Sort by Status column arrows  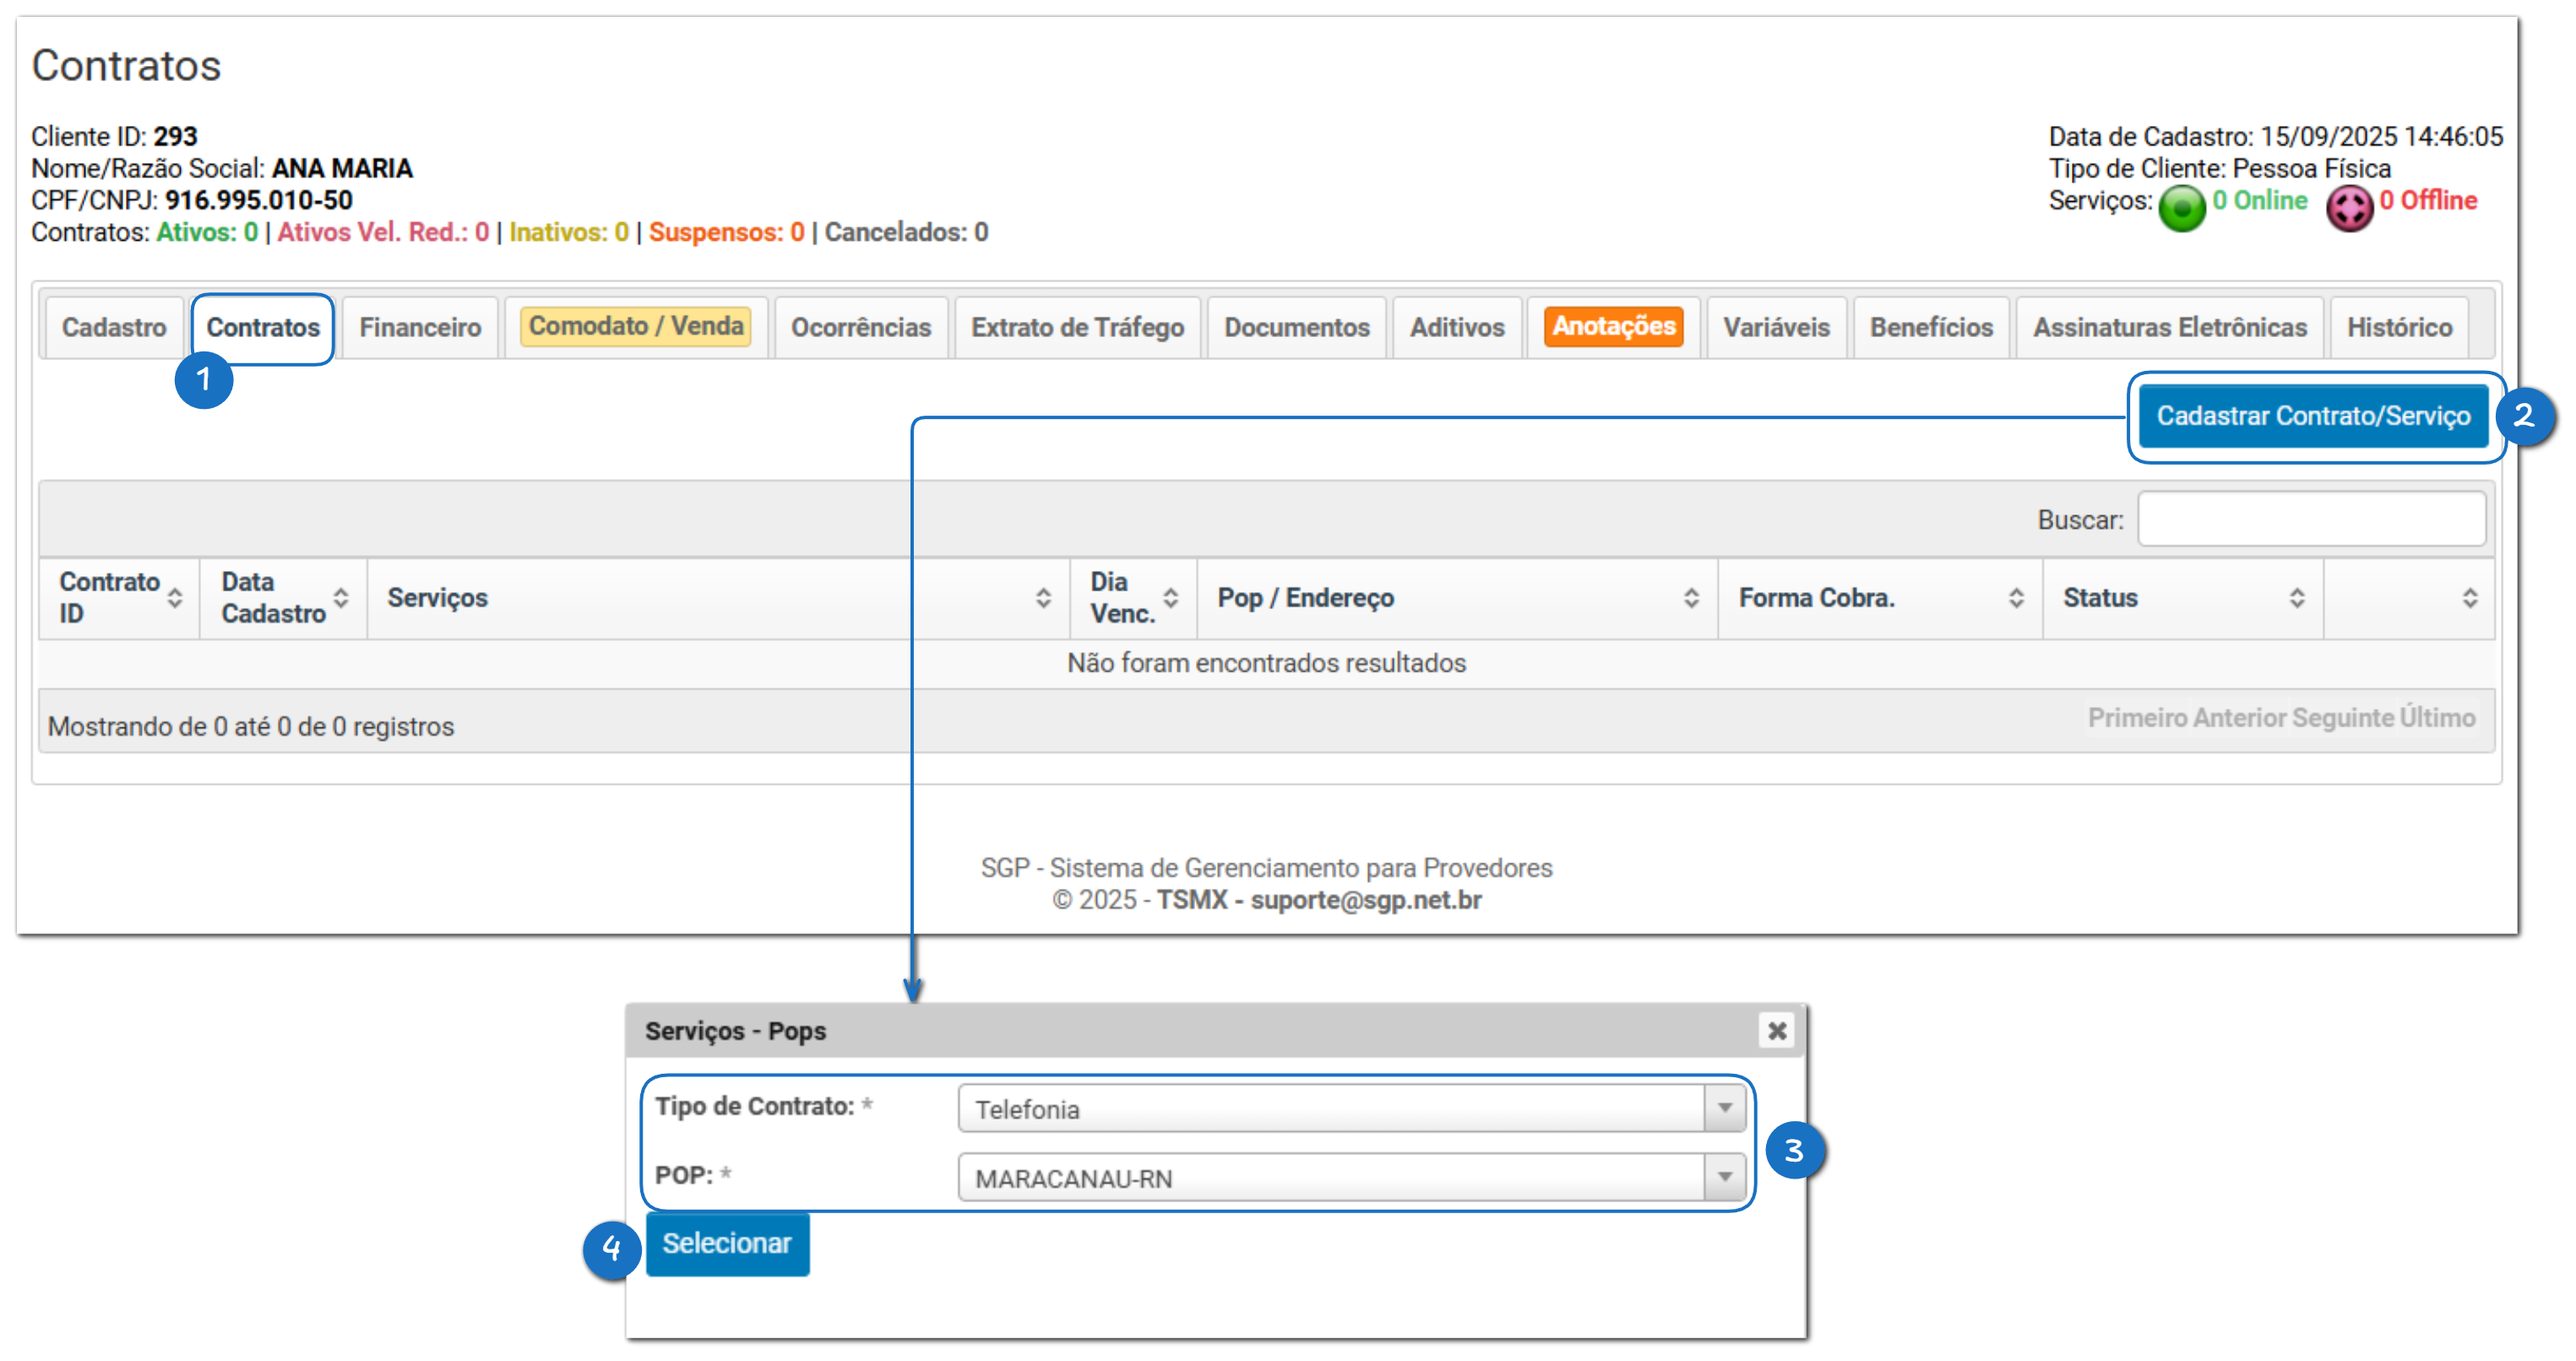click(x=2297, y=598)
